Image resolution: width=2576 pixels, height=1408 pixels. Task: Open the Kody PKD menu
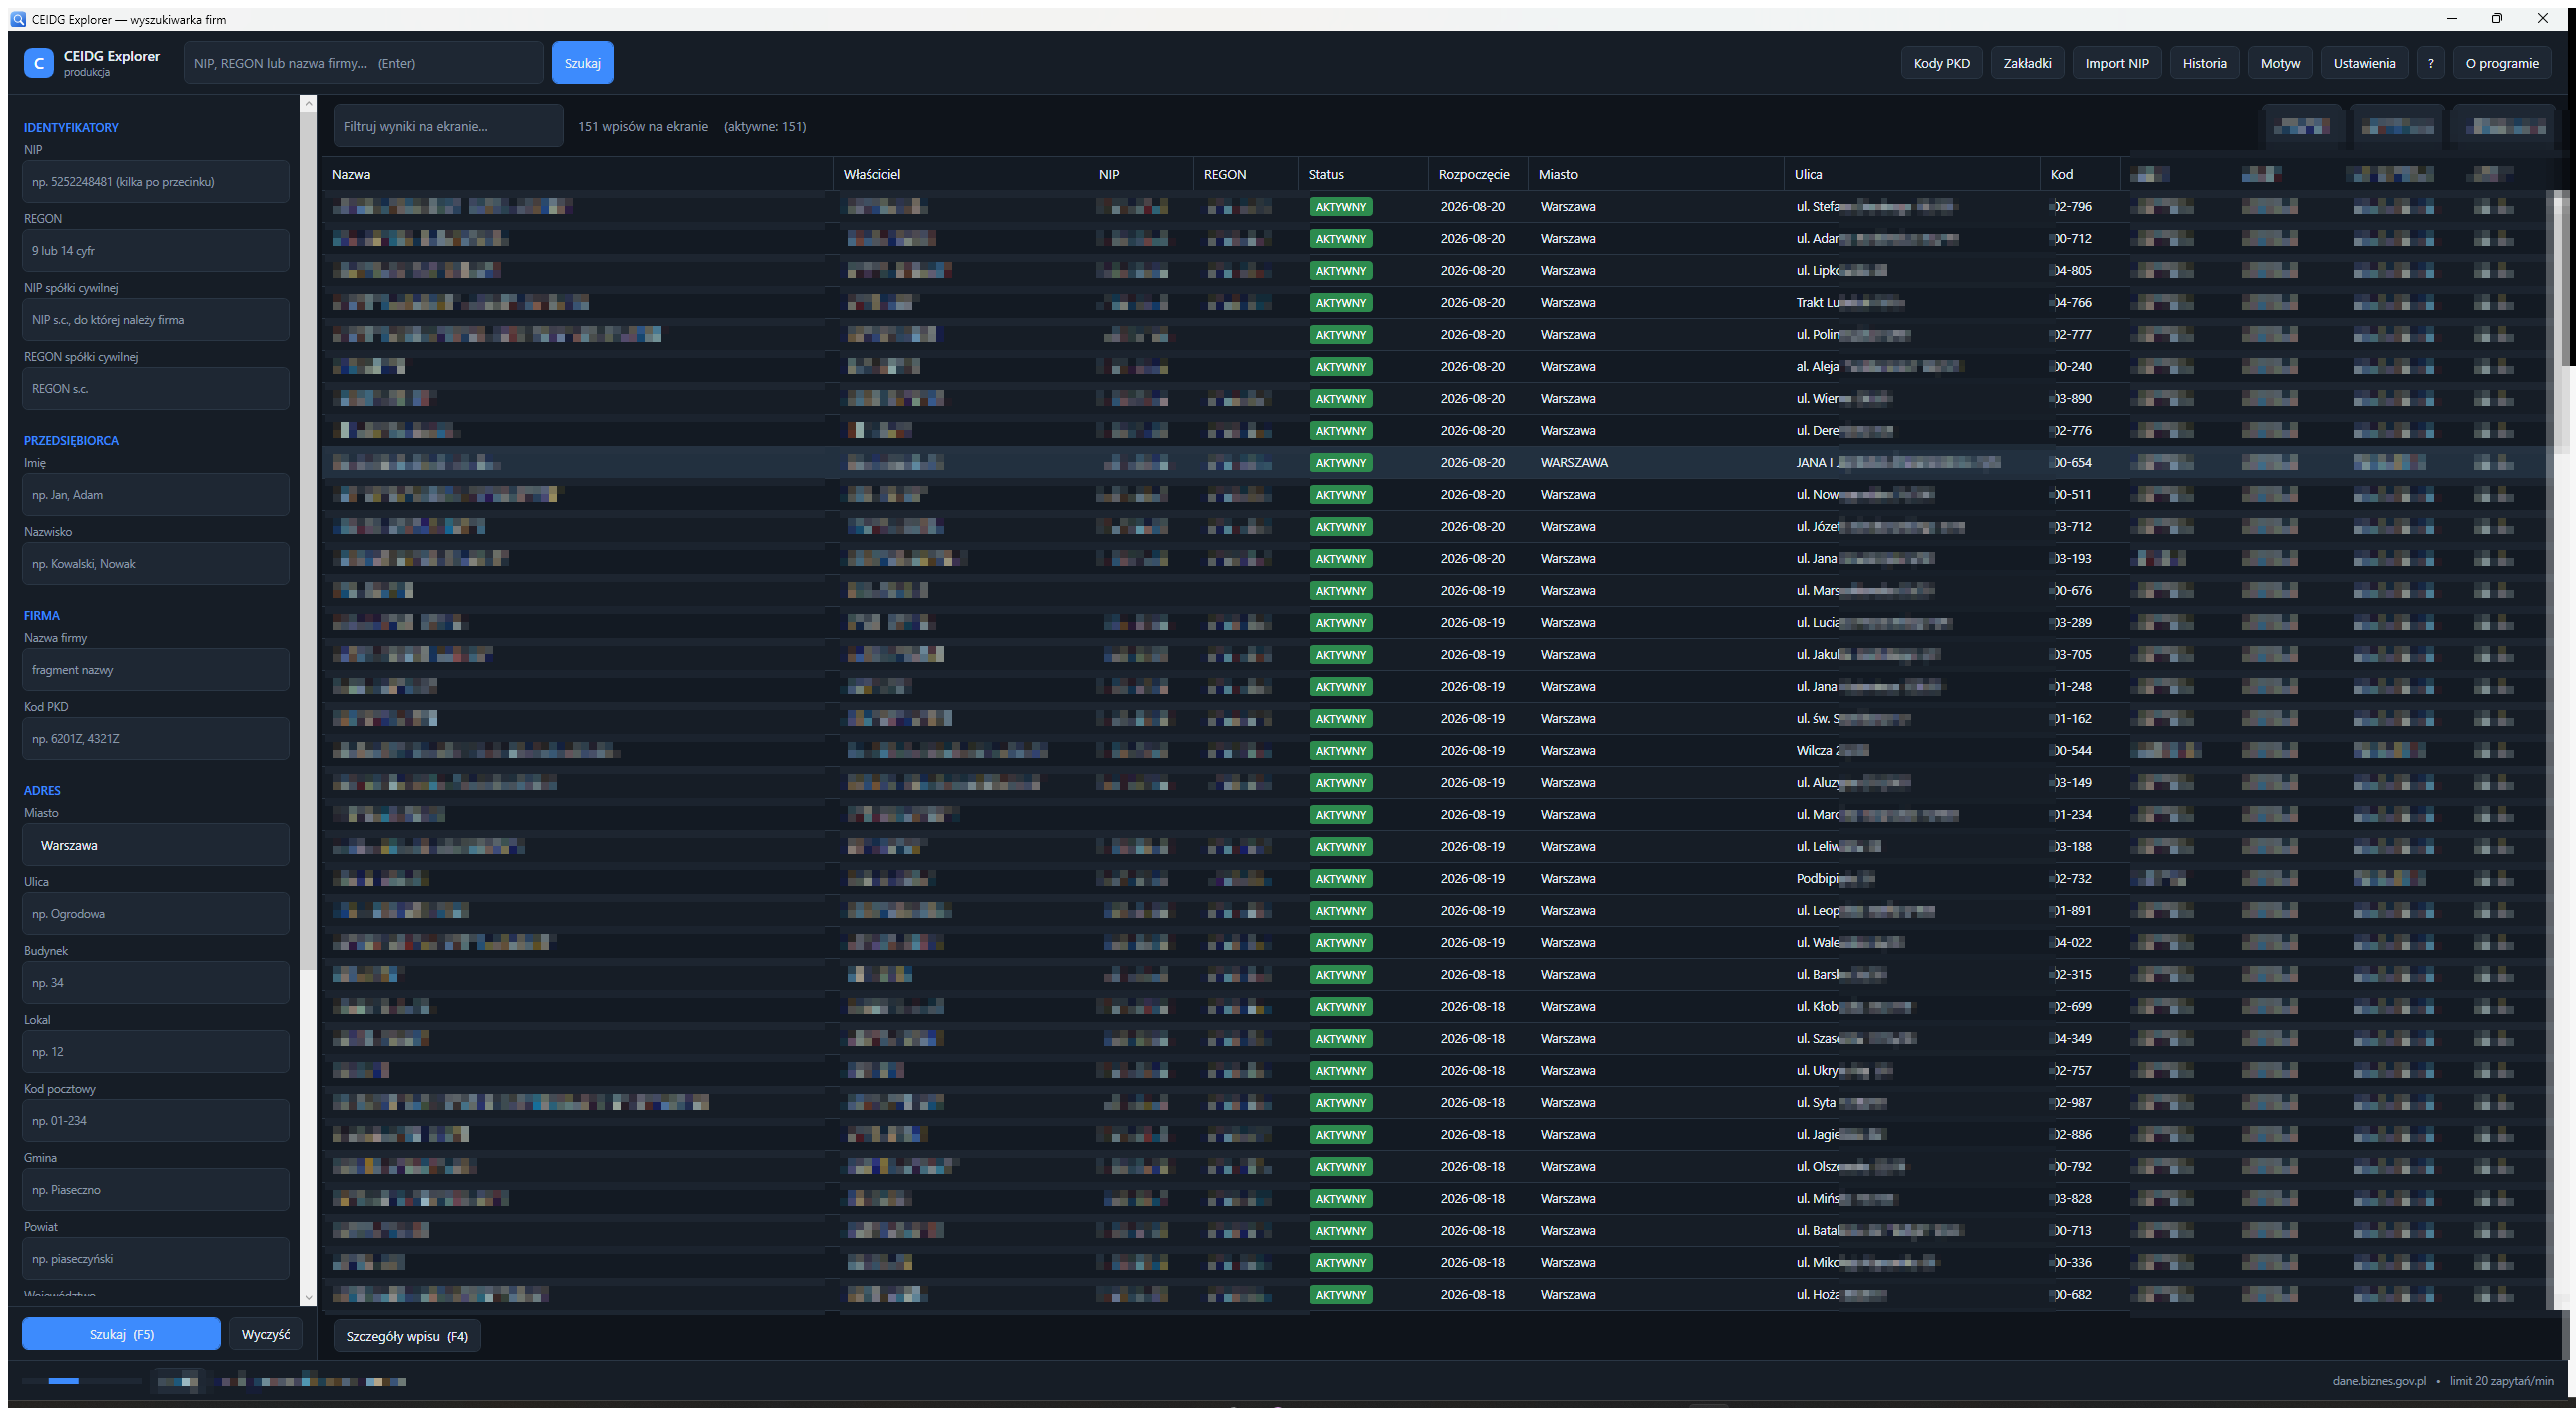pos(1941,63)
